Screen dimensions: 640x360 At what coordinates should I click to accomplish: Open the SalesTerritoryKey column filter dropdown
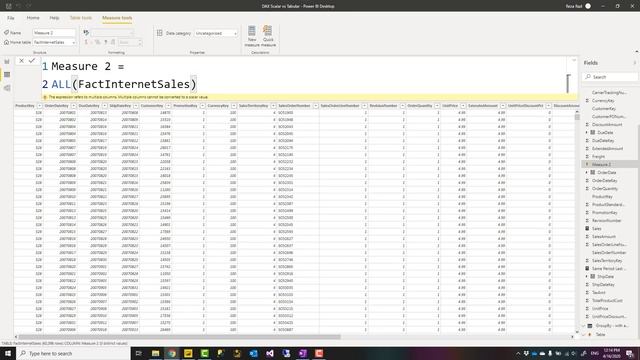pos(273,106)
